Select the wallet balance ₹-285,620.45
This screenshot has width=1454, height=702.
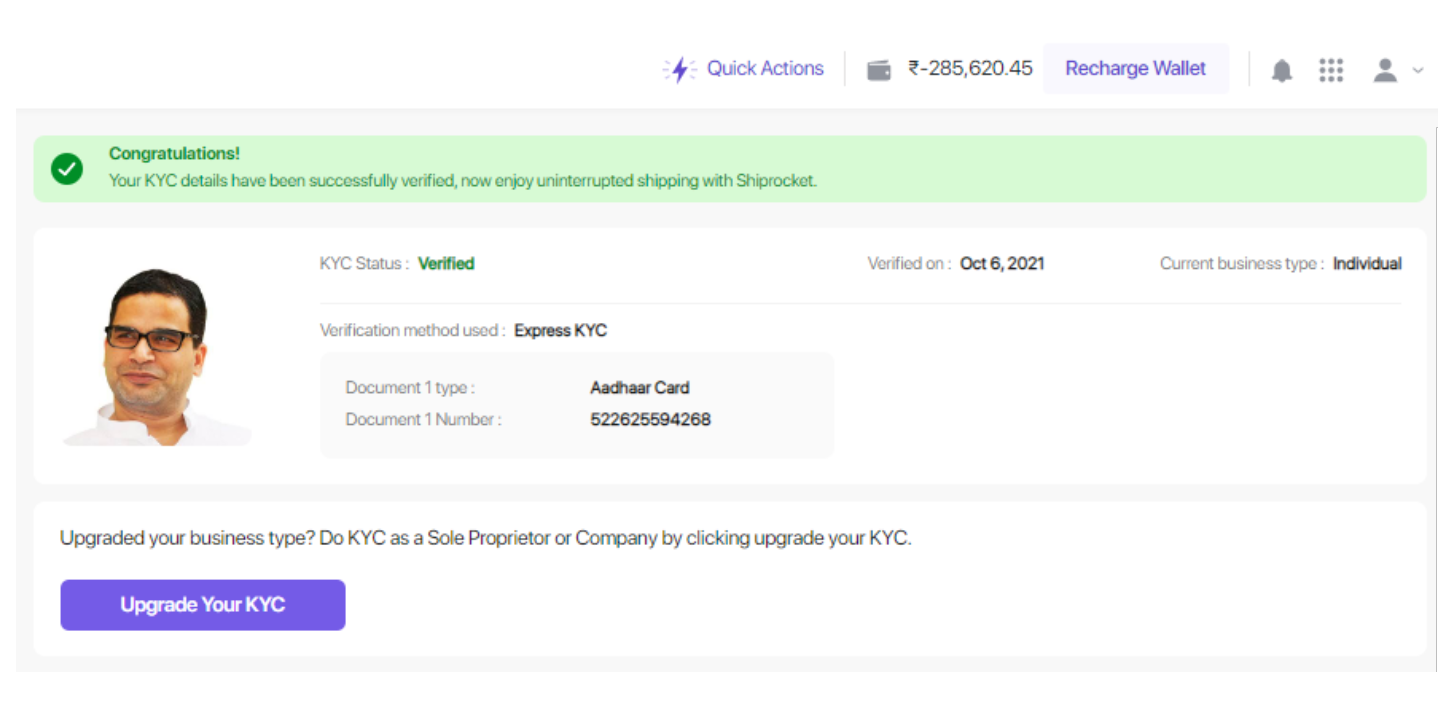tap(970, 68)
